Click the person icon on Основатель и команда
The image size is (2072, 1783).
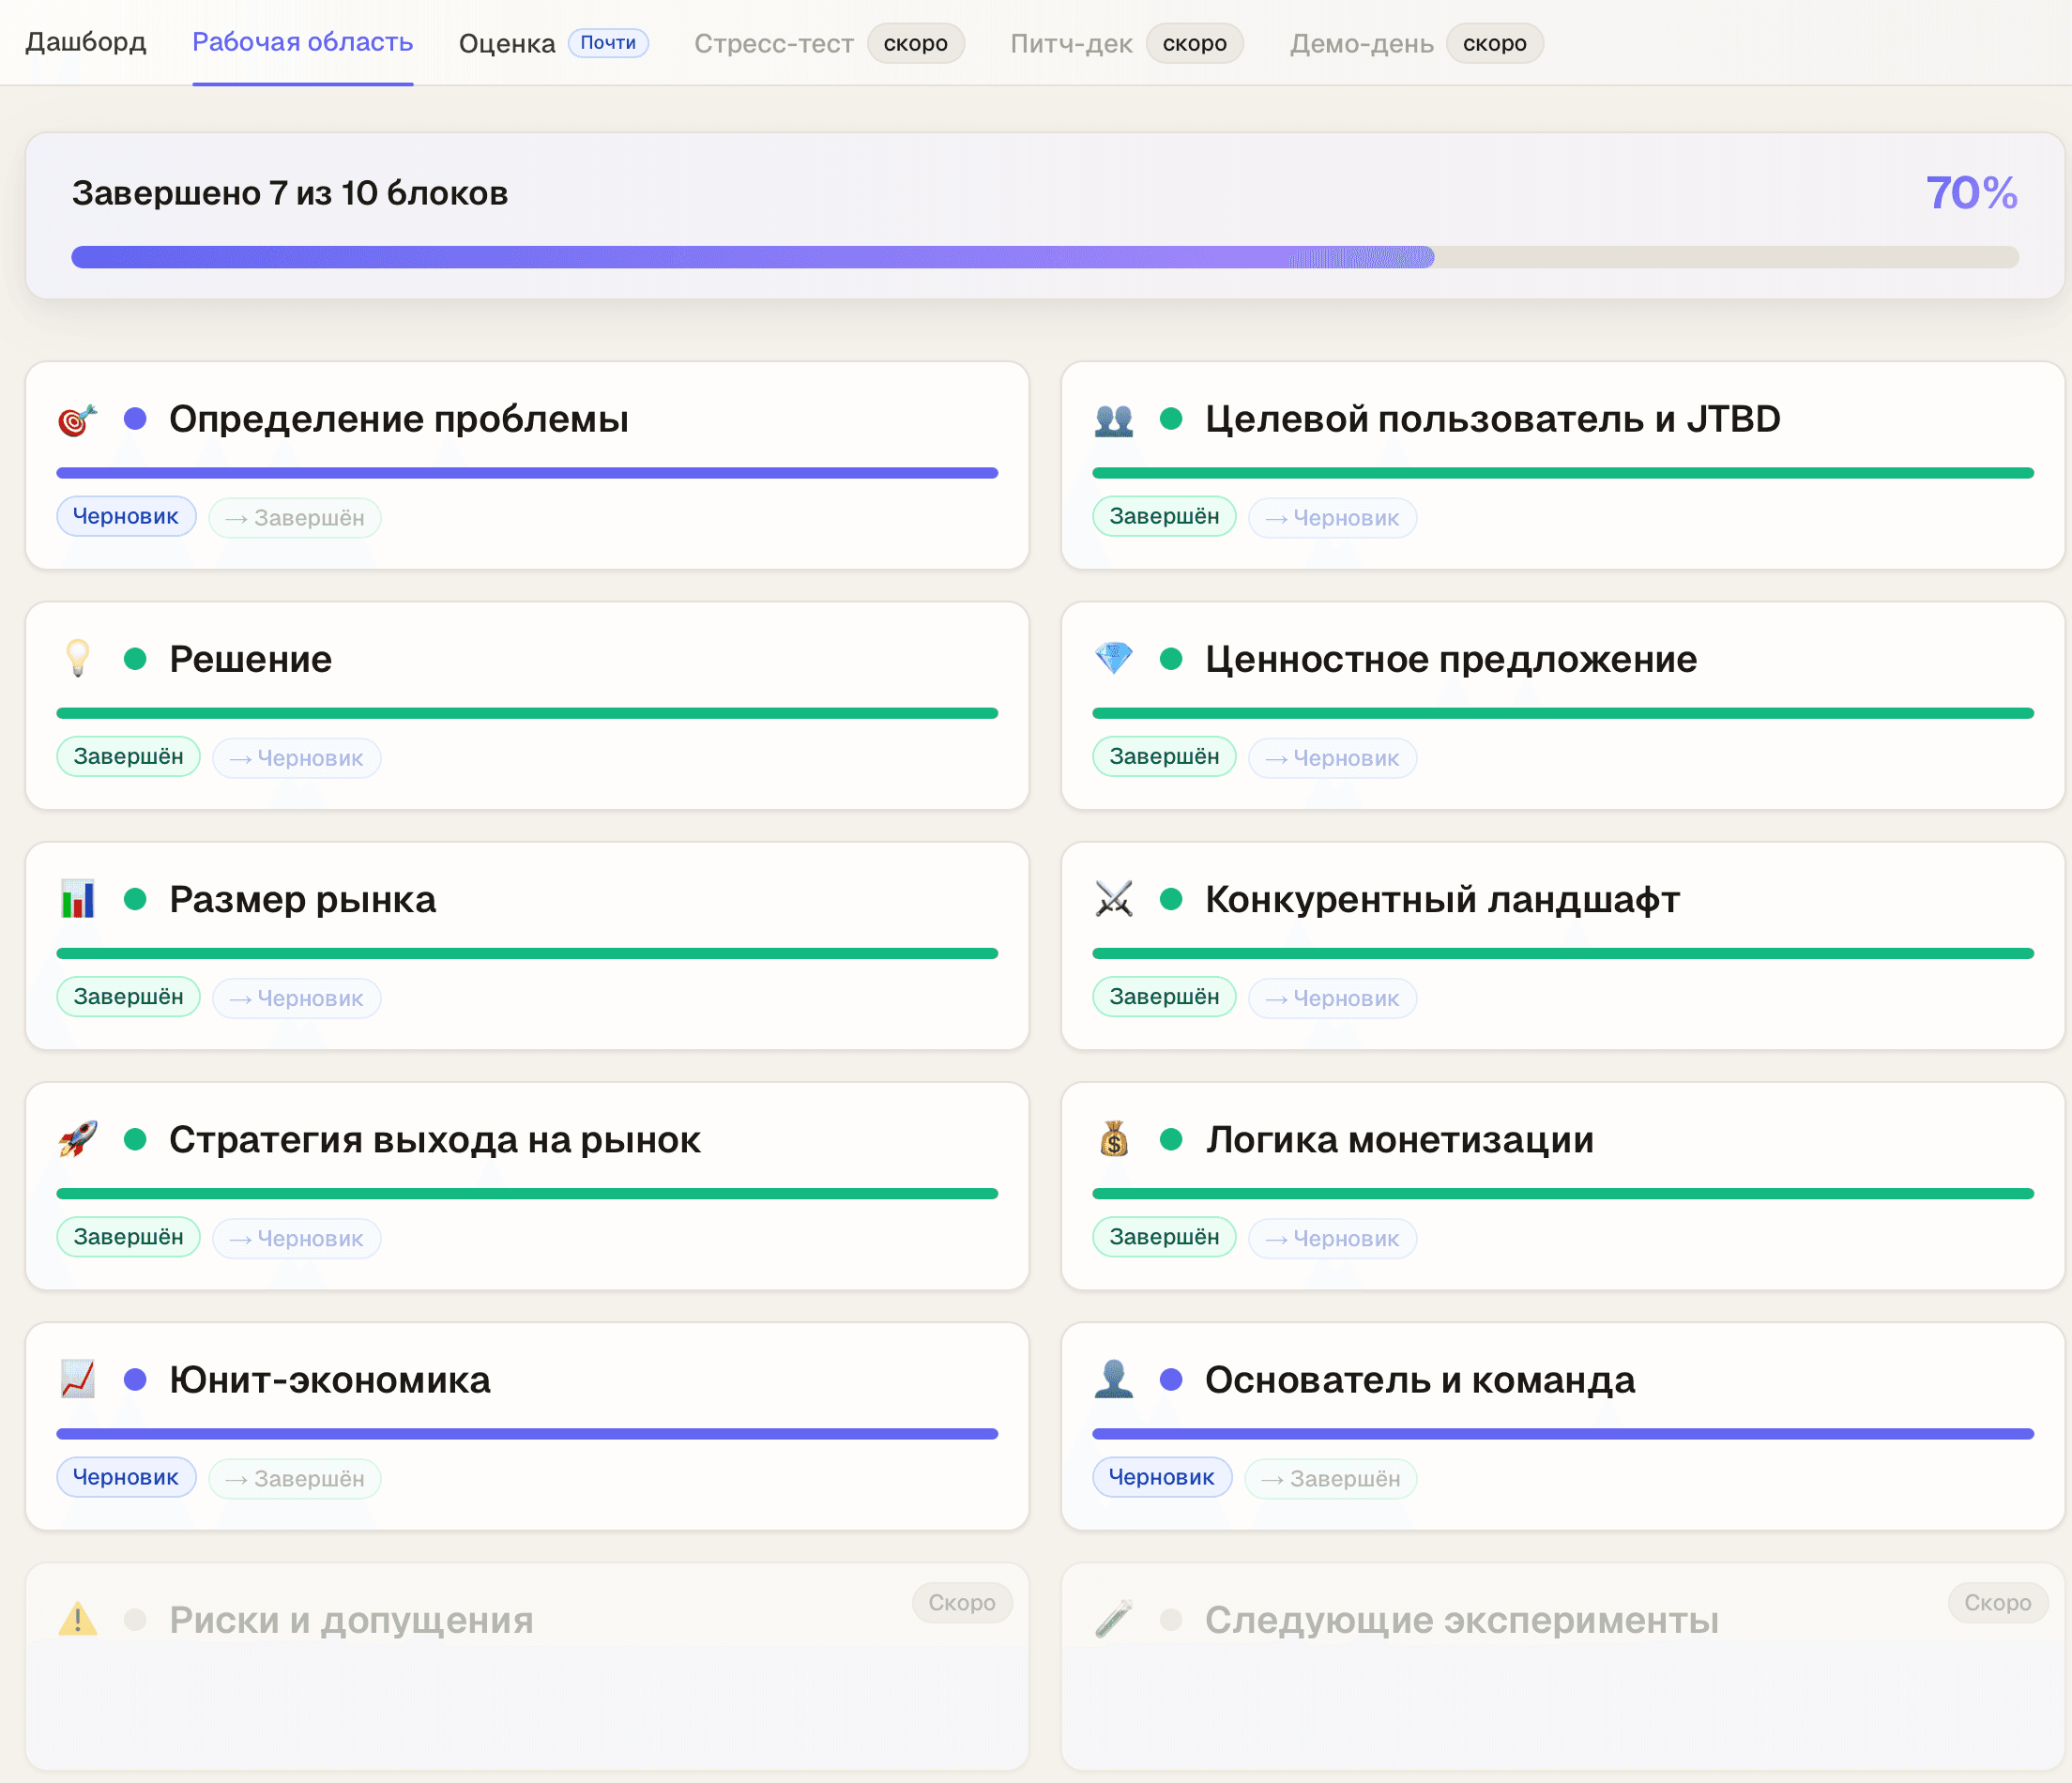pos(1114,1380)
